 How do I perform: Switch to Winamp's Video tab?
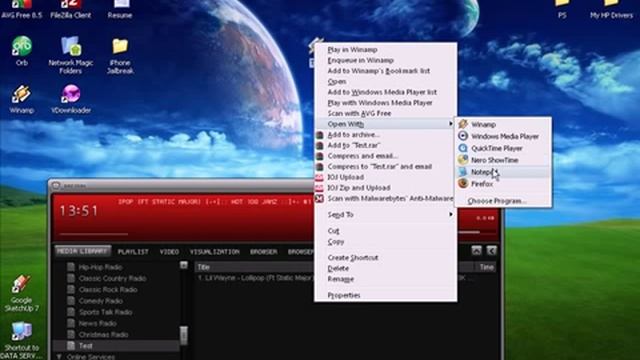tap(169, 252)
